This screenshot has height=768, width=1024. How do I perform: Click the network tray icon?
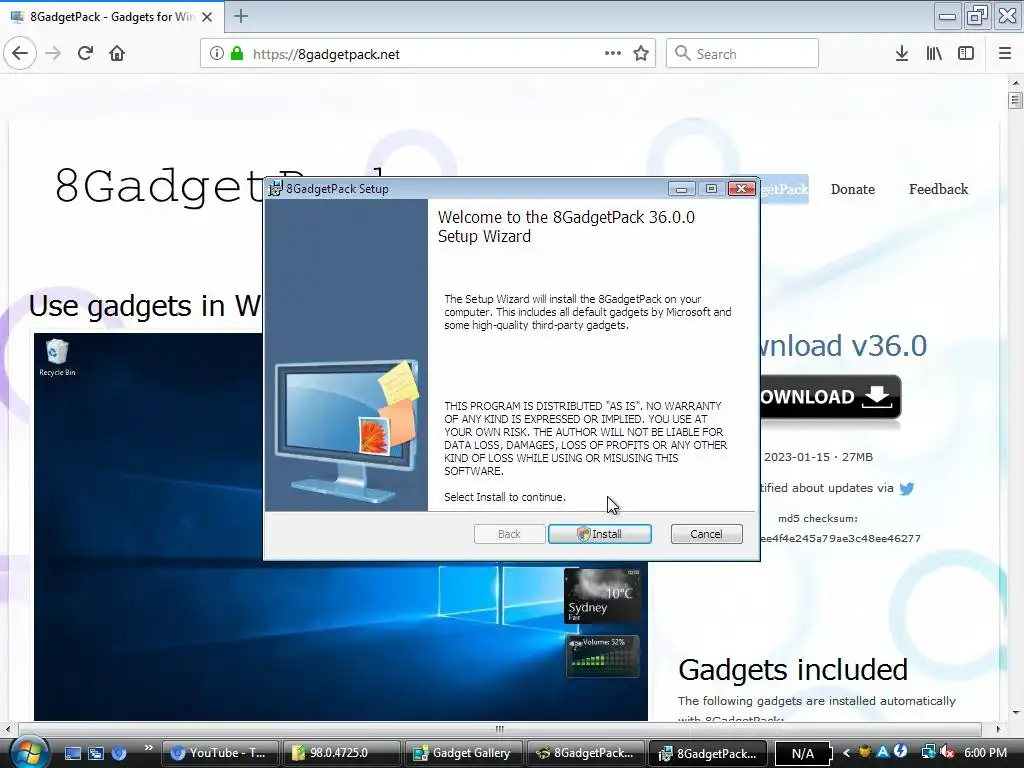pos(928,753)
